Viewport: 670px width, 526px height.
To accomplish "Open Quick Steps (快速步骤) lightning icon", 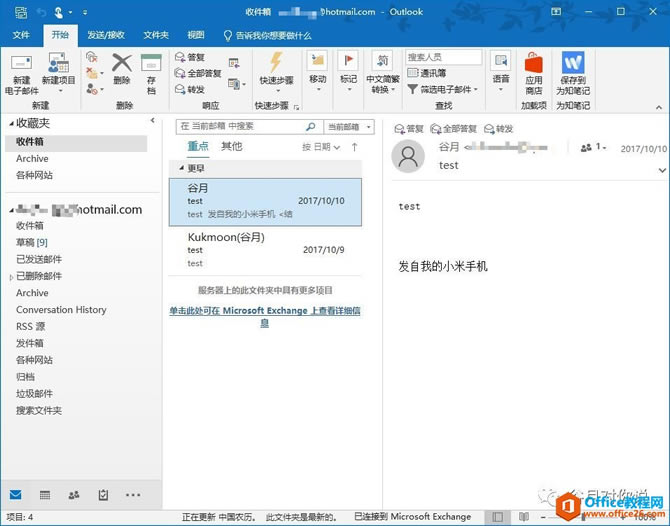I will [x=276, y=62].
